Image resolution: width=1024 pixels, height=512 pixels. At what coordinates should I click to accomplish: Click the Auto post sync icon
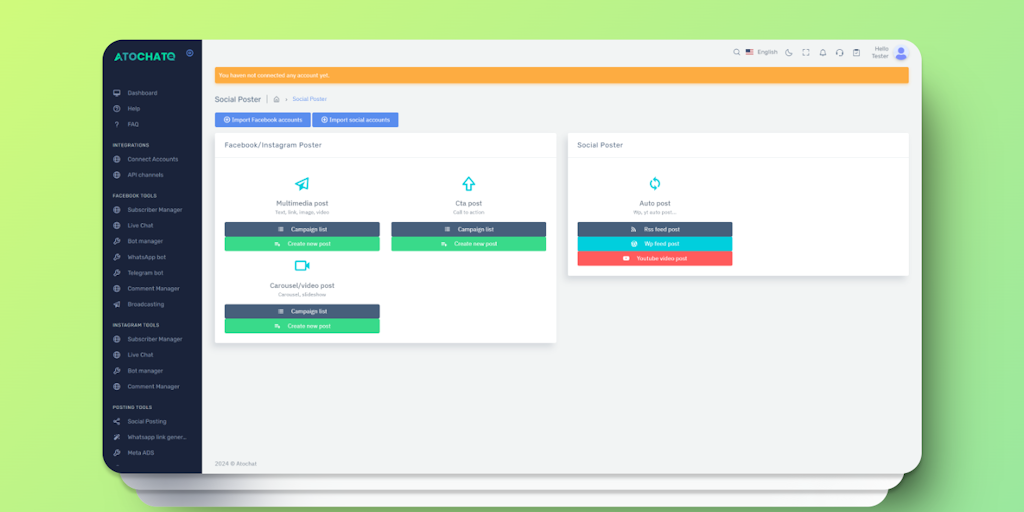654,184
